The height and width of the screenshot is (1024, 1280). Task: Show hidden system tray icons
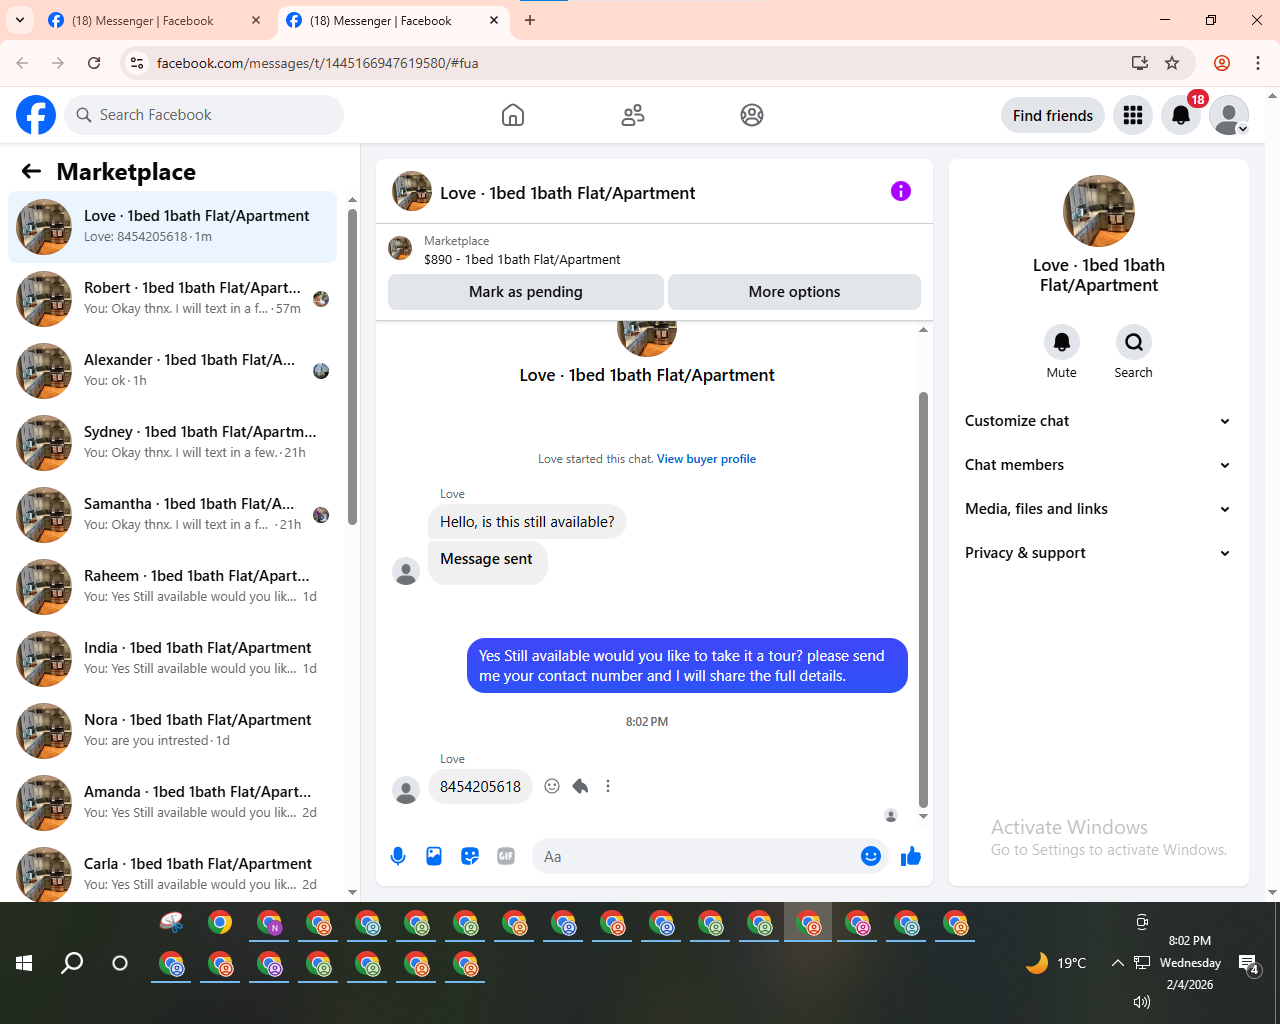click(1117, 963)
